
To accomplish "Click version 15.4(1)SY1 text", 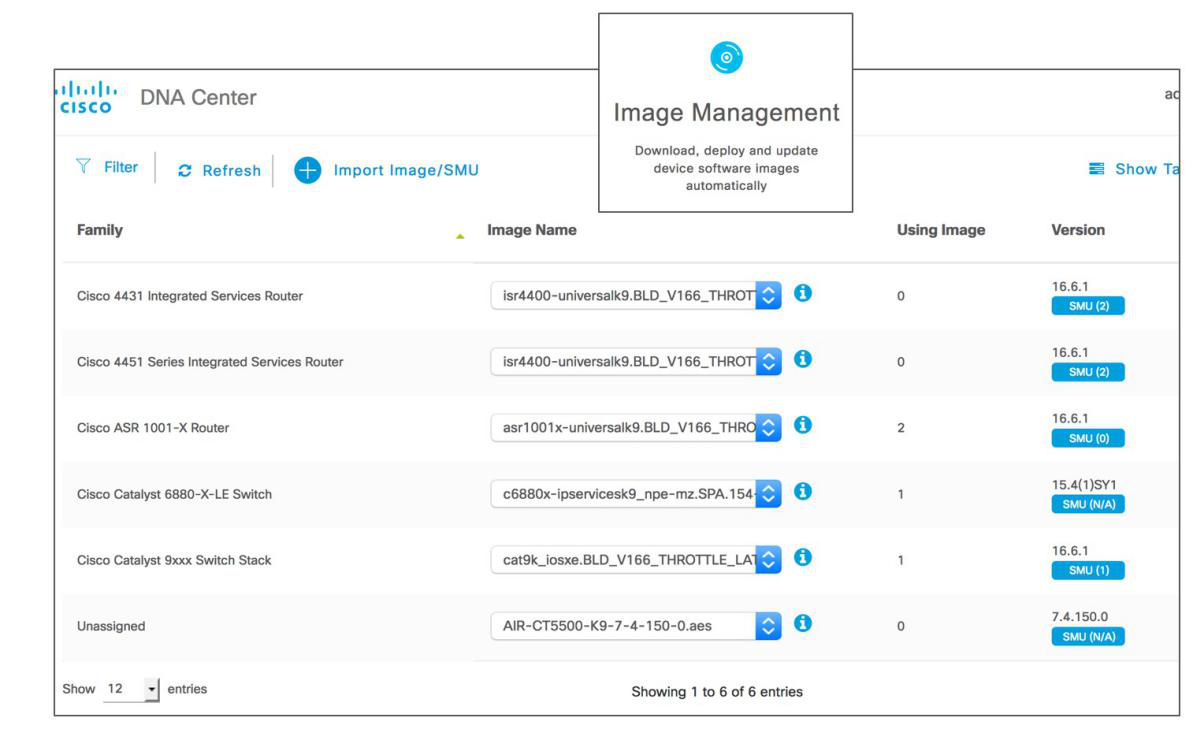I will click(1084, 485).
